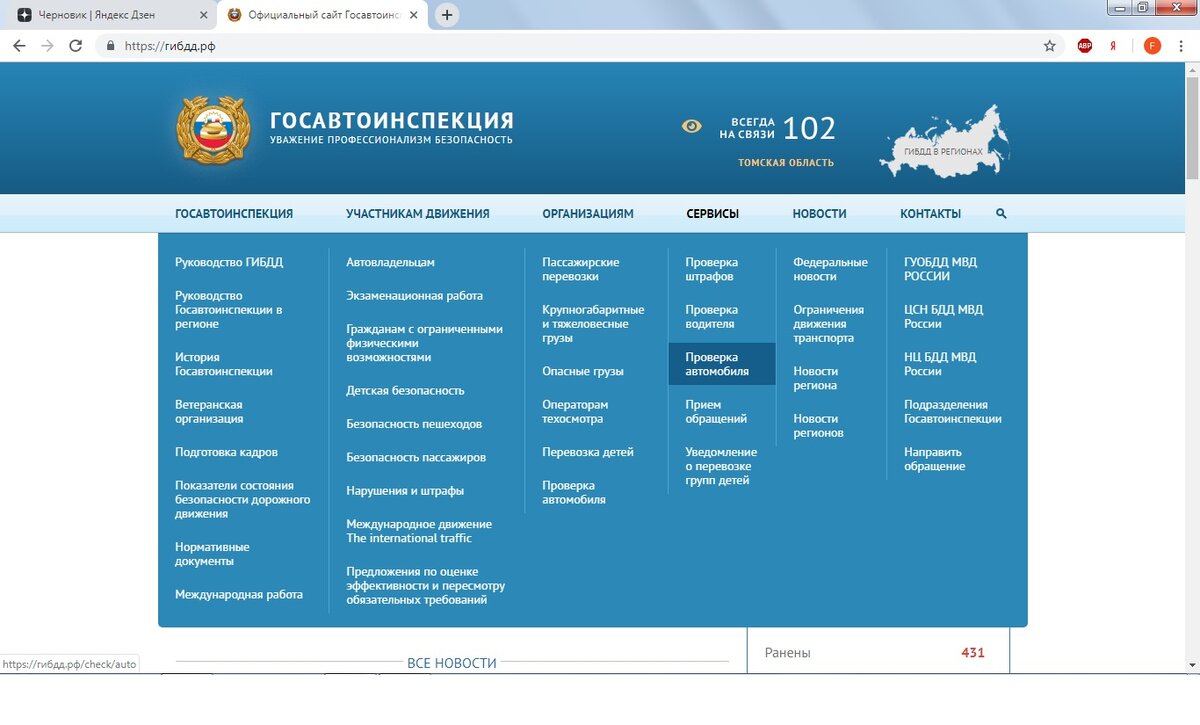Viewport: 1200px width, 725px height.
Task: Open Федеральные новости link
Action: click(831, 269)
